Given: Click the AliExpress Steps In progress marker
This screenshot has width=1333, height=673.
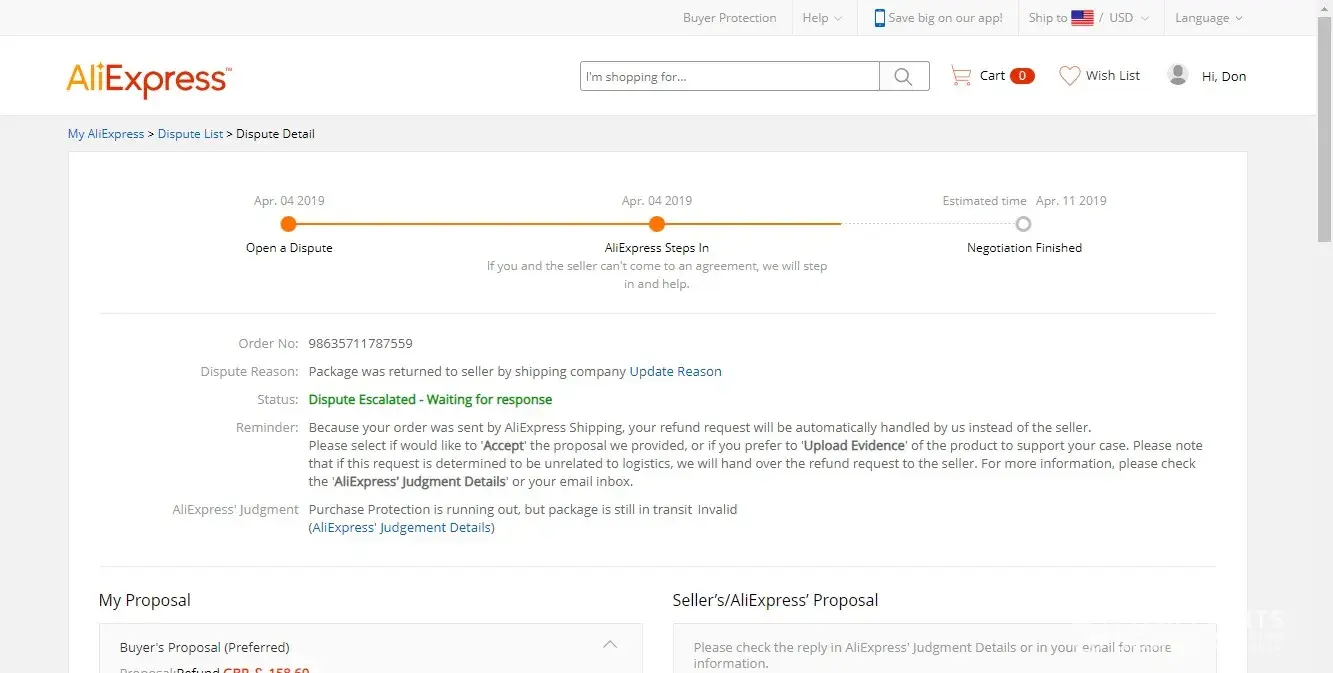Looking at the screenshot, I should 656,224.
